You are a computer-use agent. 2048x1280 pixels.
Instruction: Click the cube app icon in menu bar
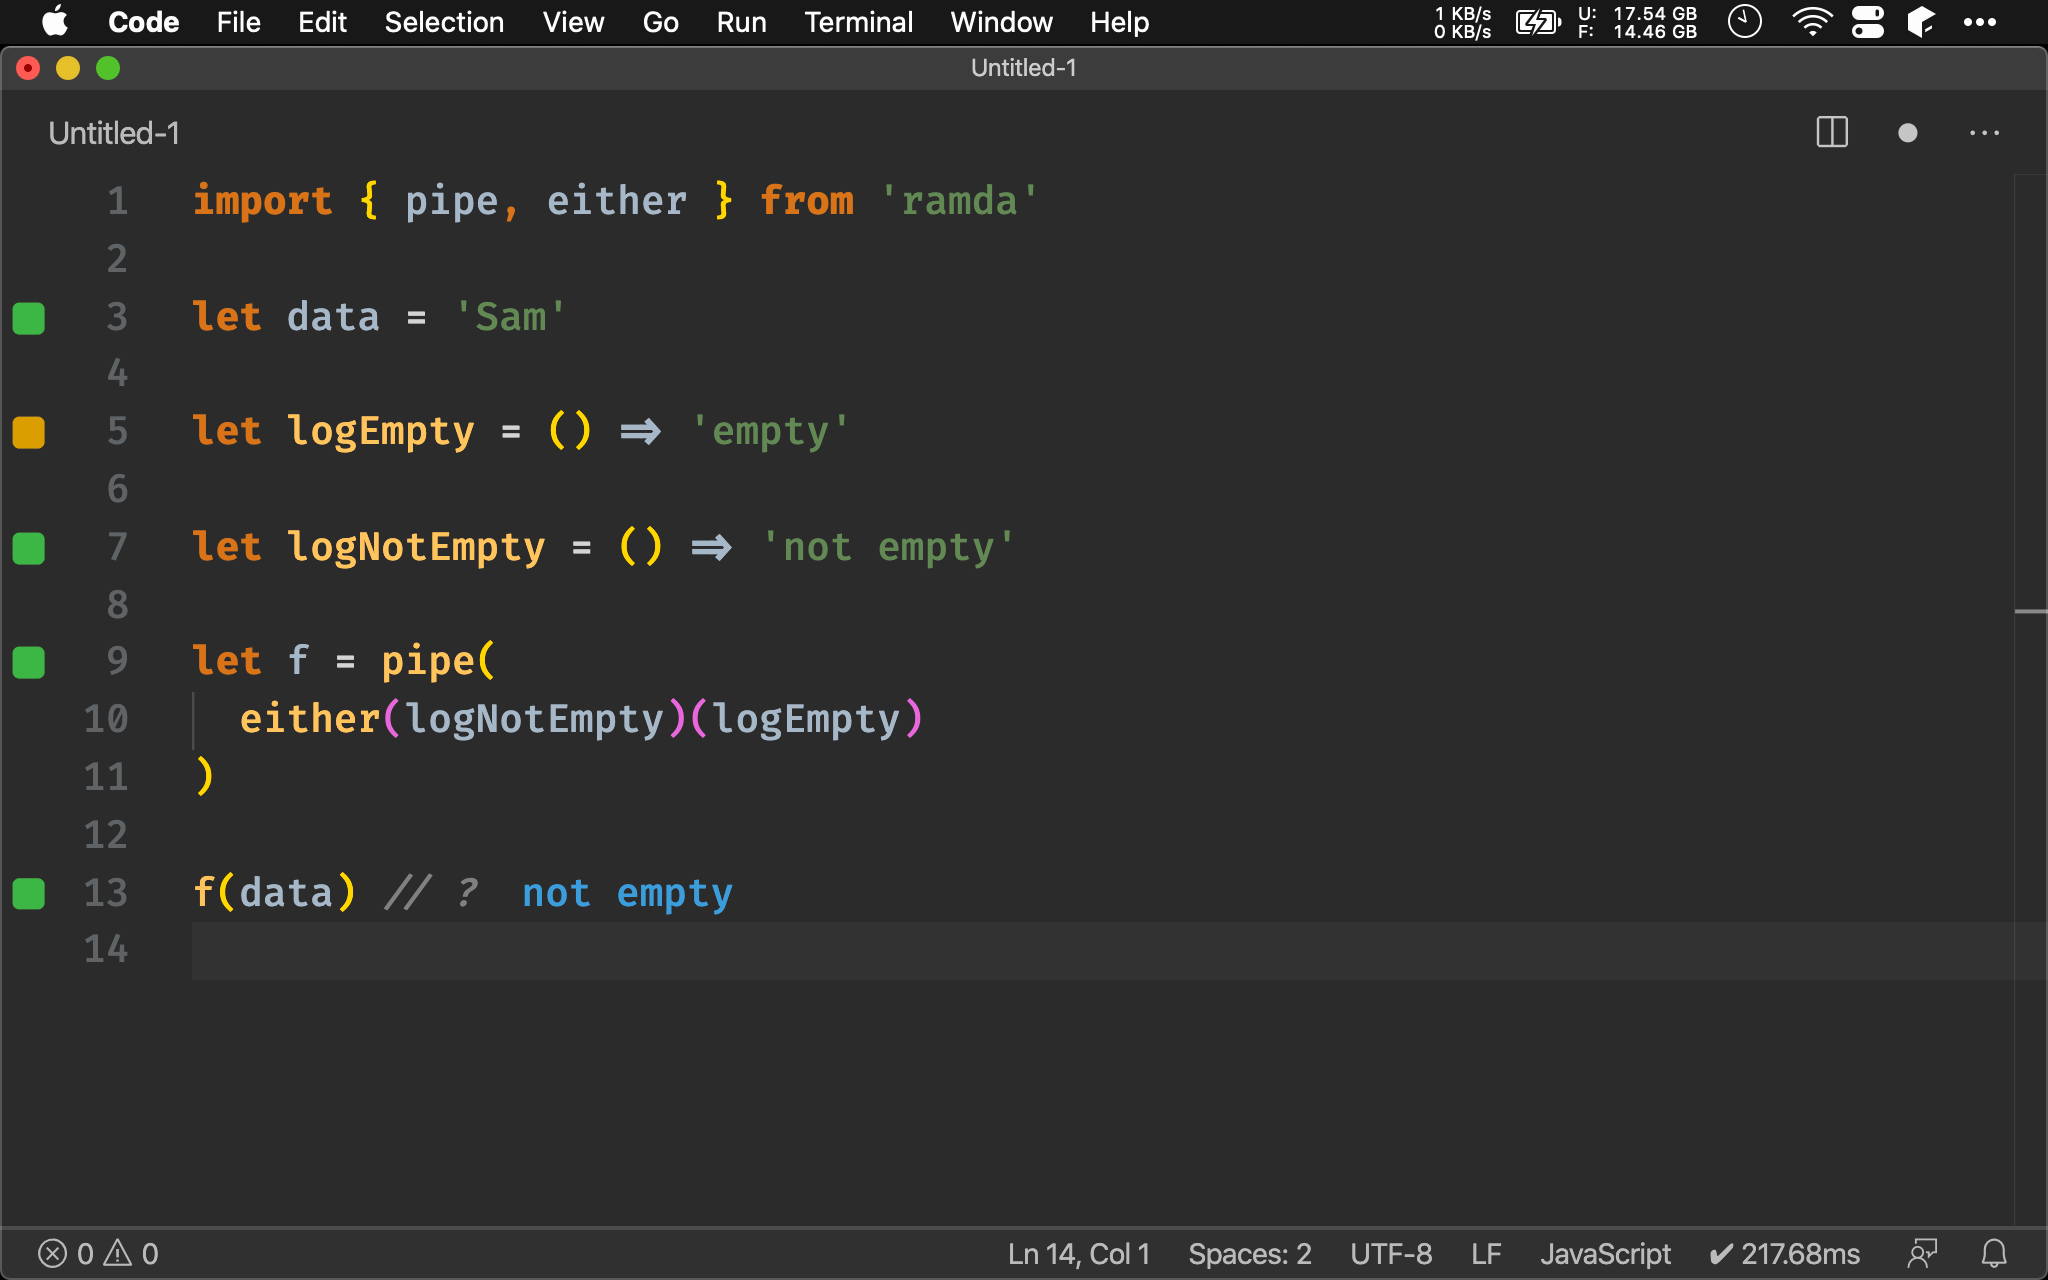(x=1921, y=21)
